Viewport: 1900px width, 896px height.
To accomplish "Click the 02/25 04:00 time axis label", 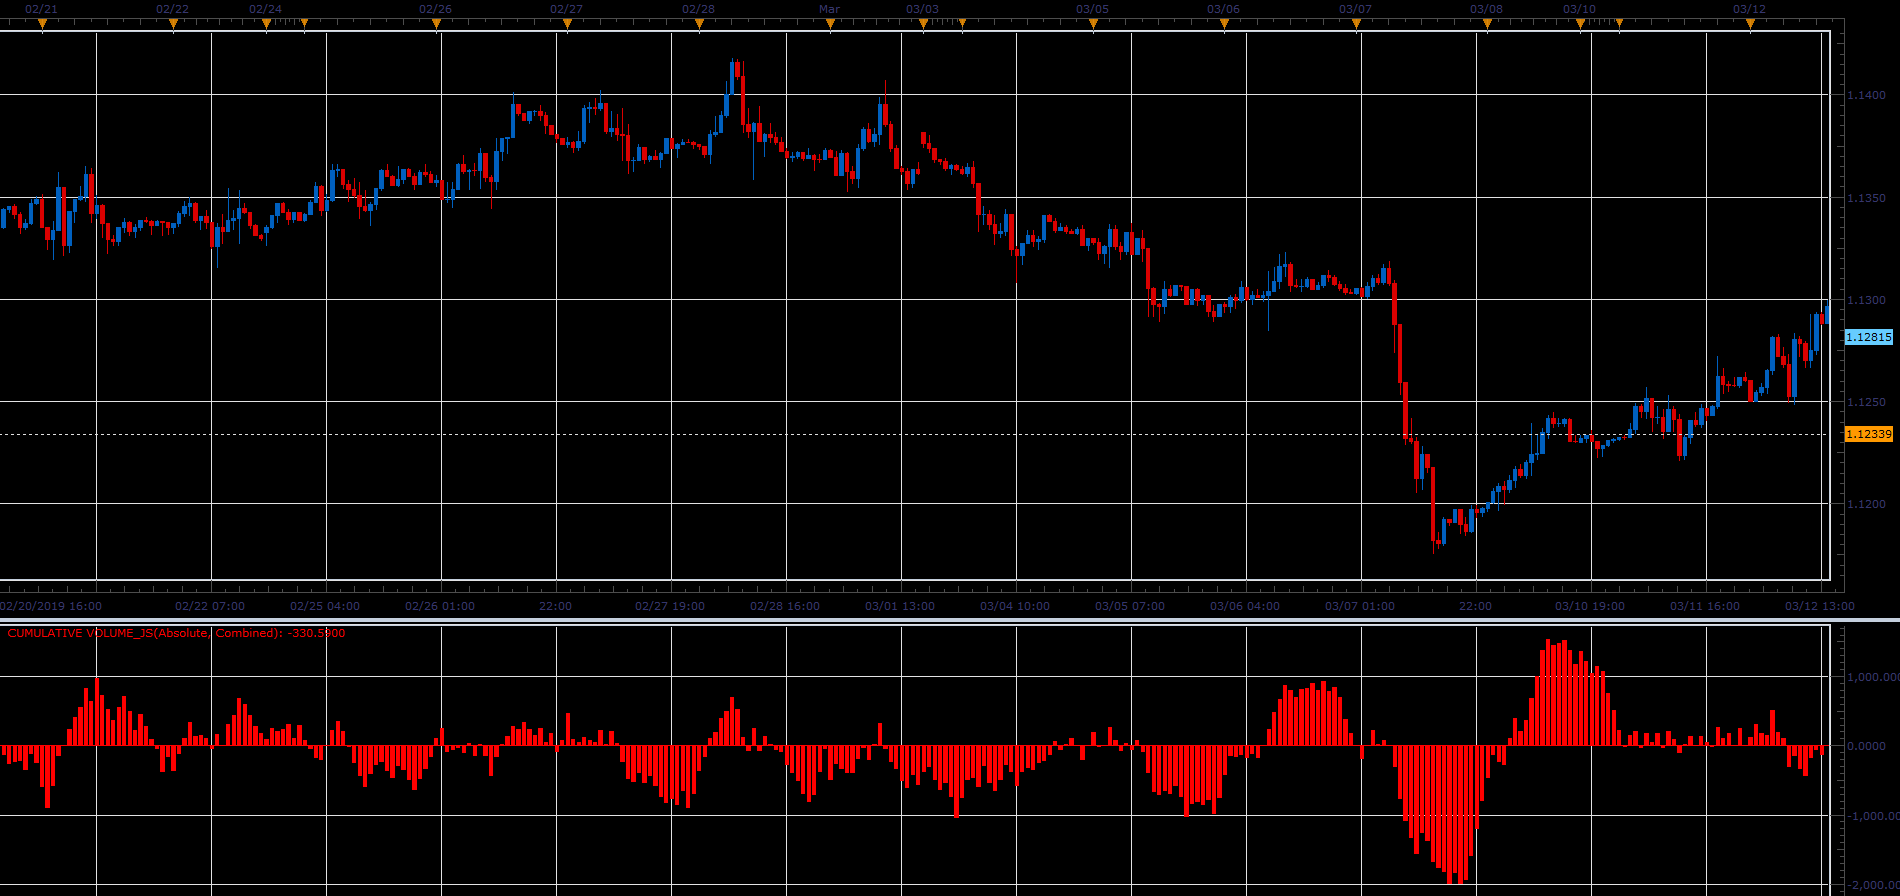I will pos(325,606).
